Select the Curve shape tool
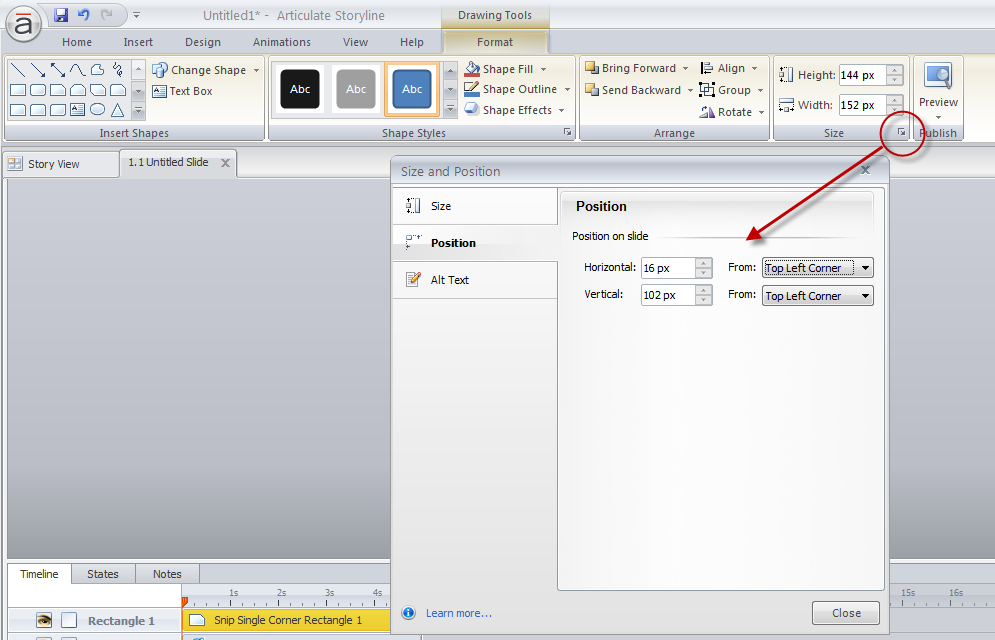This screenshot has width=995, height=640. [x=77, y=70]
